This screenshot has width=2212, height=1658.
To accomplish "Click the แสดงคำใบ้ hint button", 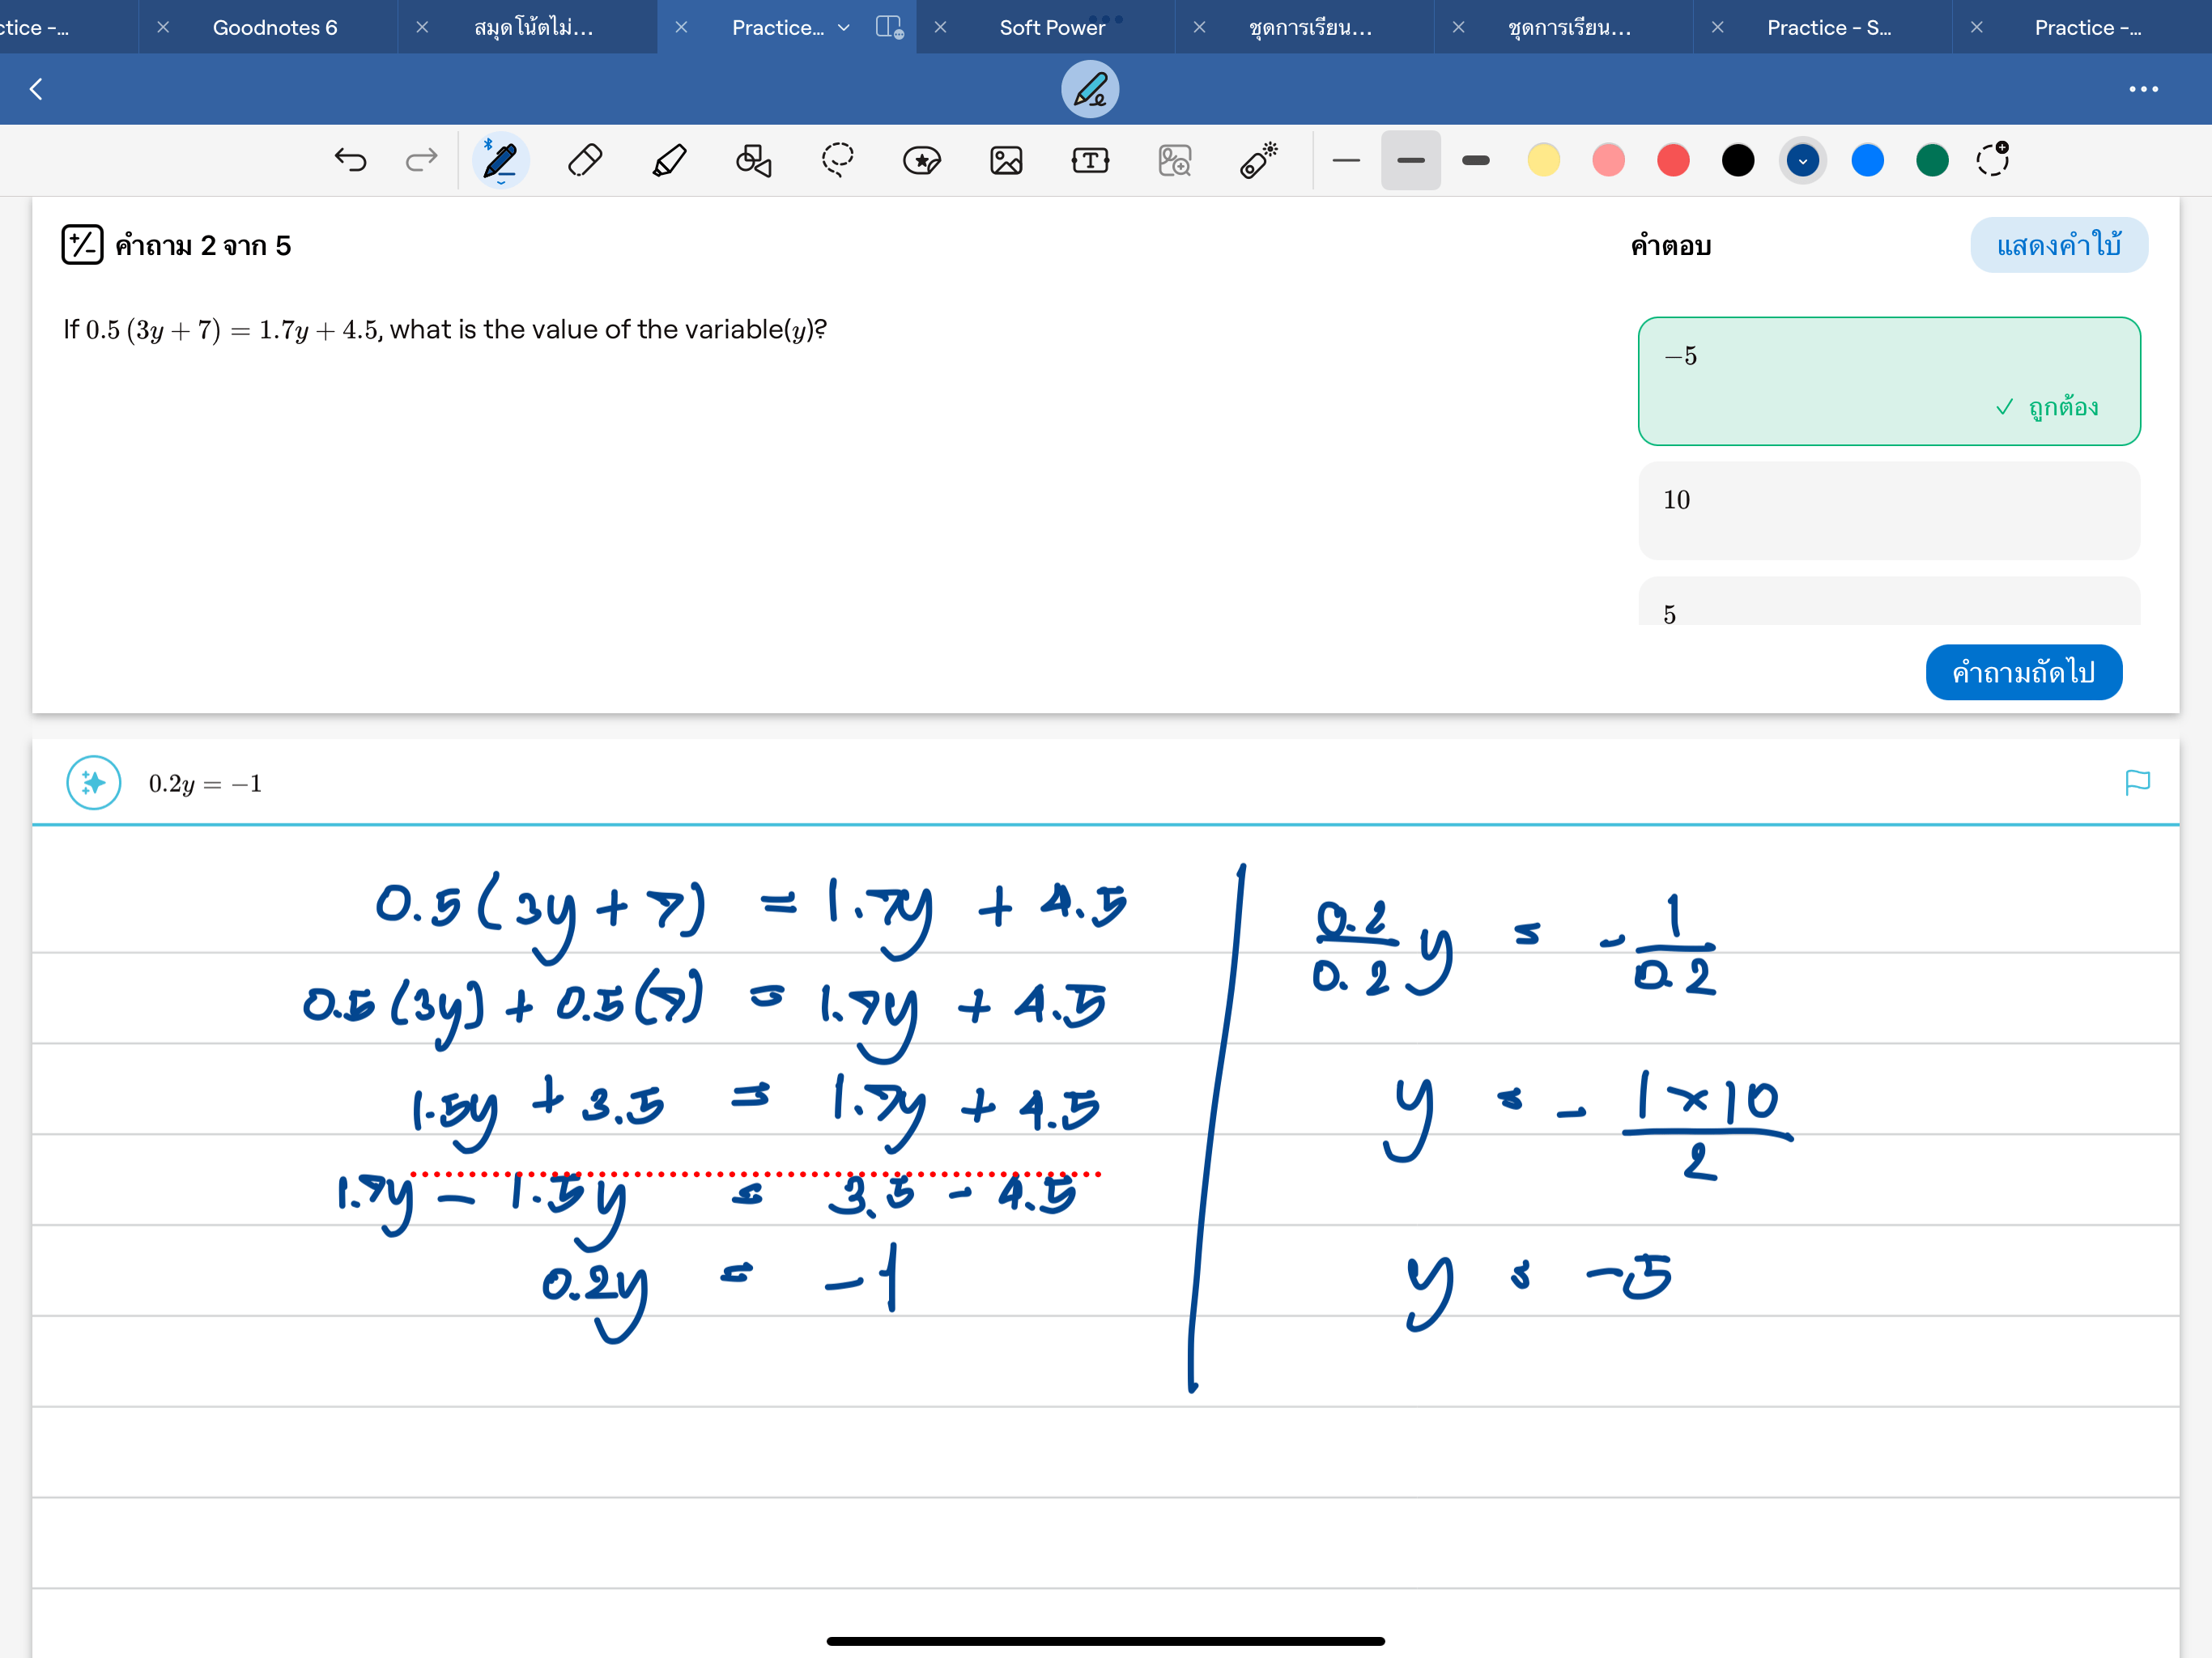I will tap(2058, 245).
